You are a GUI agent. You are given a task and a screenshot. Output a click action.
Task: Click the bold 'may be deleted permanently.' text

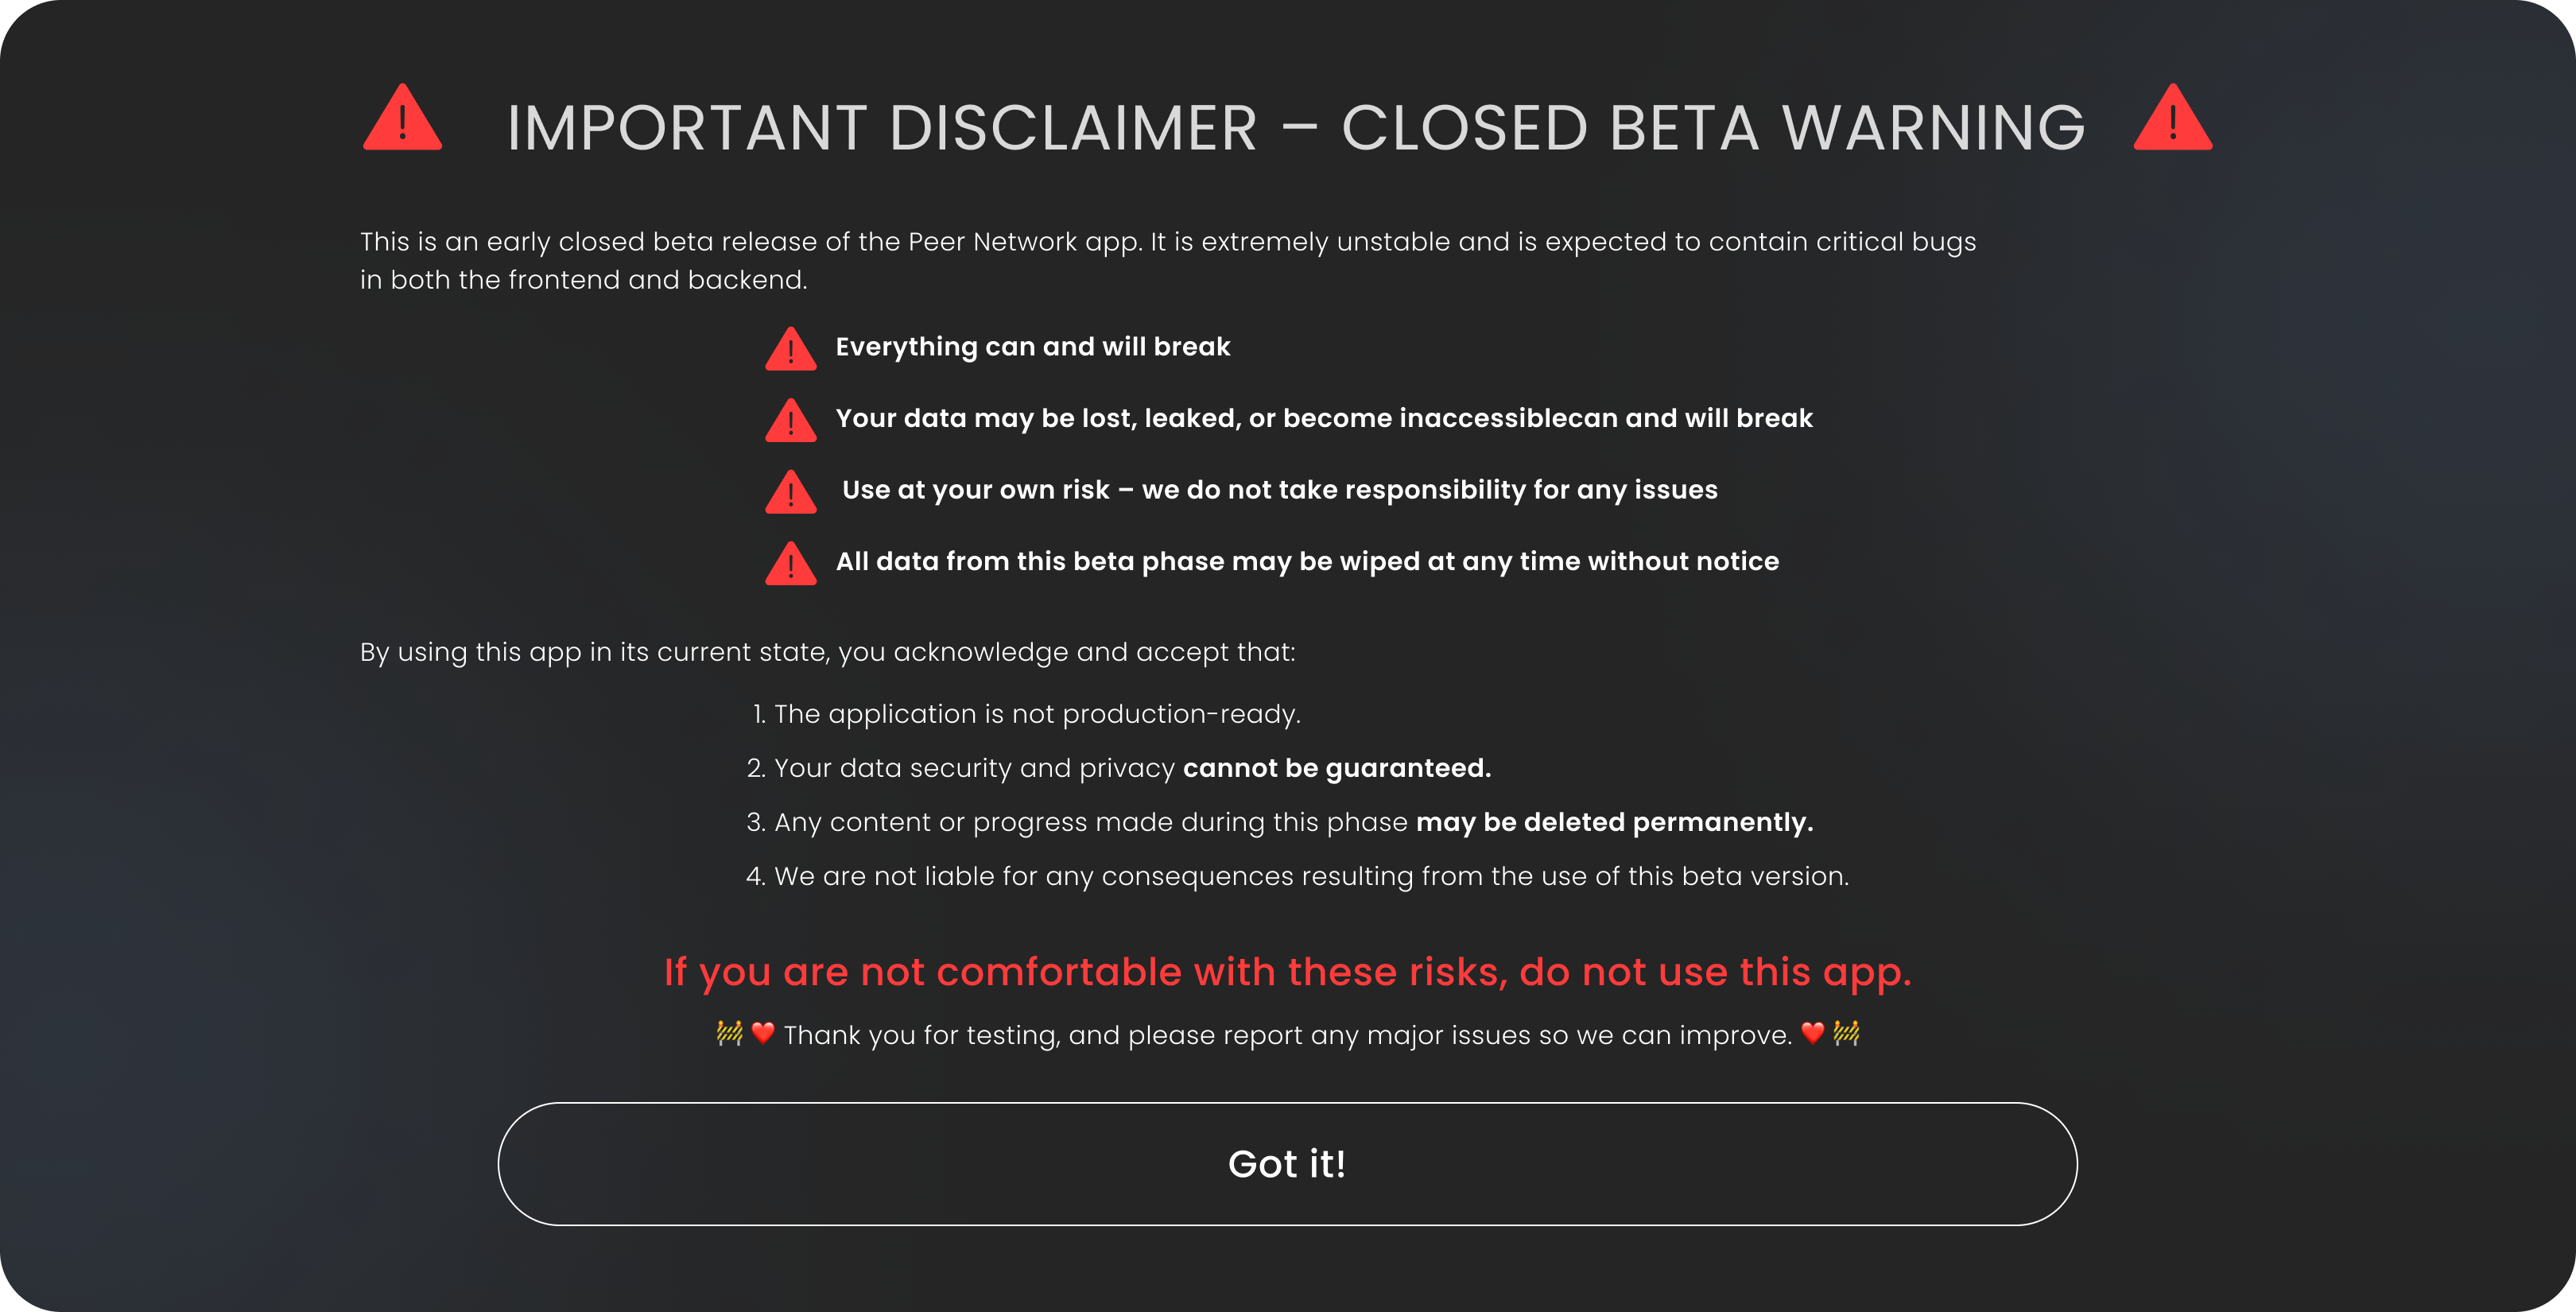(1614, 822)
